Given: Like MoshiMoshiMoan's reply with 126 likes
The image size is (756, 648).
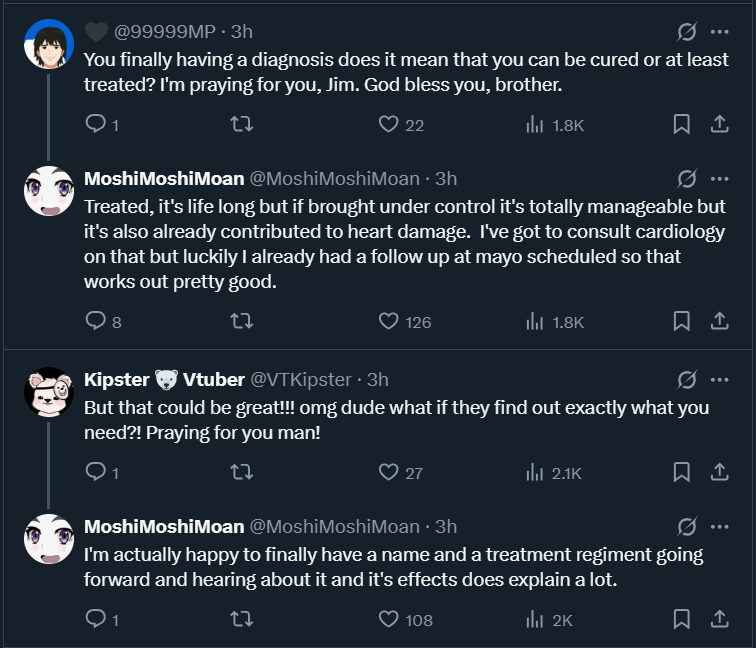Looking at the screenshot, I should point(389,321).
